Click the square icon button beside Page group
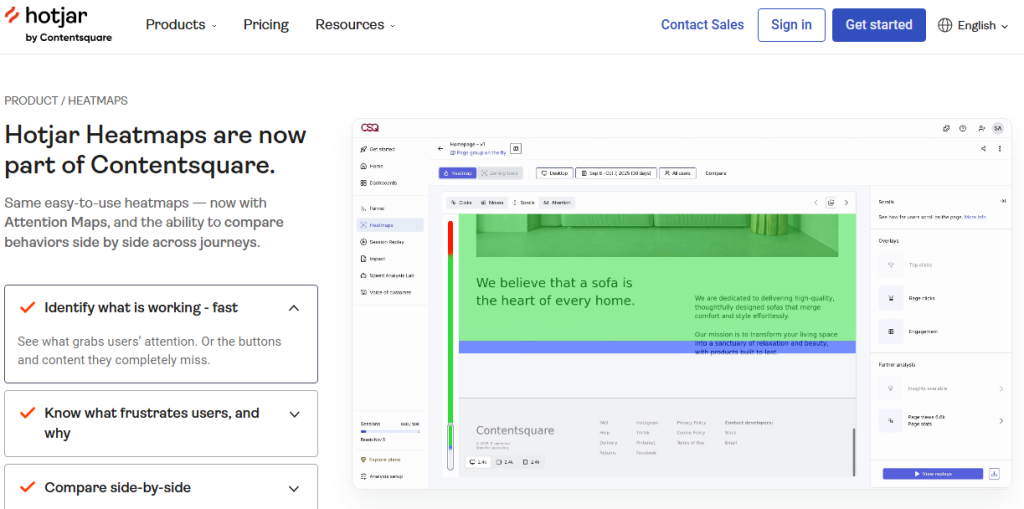1024x509 pixels. (x=515, y=149)
